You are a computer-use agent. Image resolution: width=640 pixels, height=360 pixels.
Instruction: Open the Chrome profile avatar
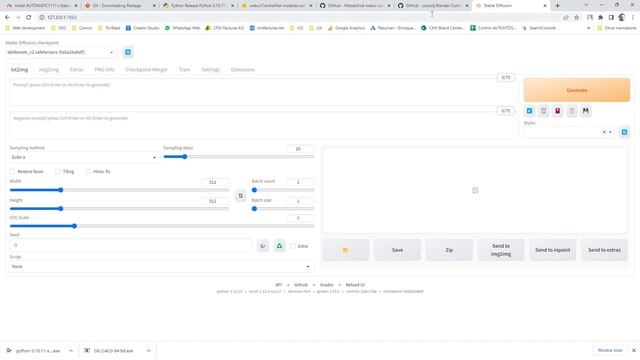coord(622,18)
